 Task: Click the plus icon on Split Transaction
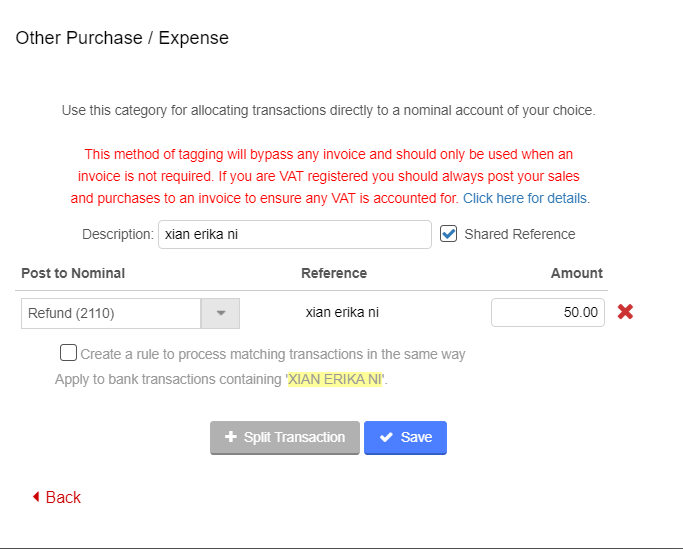pyautogui.click(x=231, y=437)
